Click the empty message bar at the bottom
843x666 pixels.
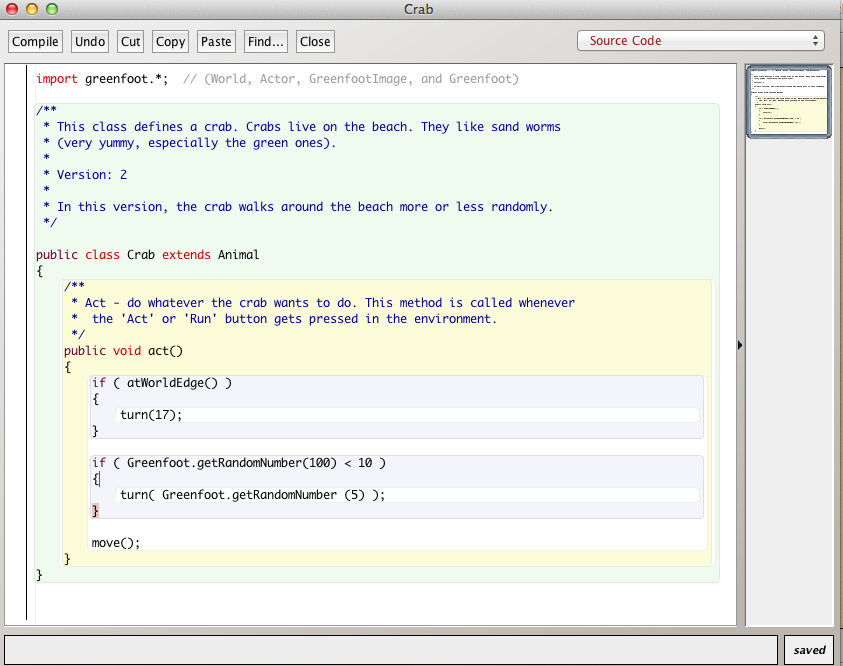[391, 650]
